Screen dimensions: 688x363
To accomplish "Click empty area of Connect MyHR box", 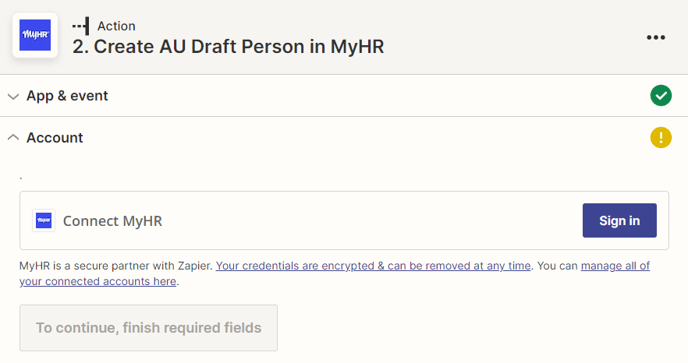I will coord(372,220).
